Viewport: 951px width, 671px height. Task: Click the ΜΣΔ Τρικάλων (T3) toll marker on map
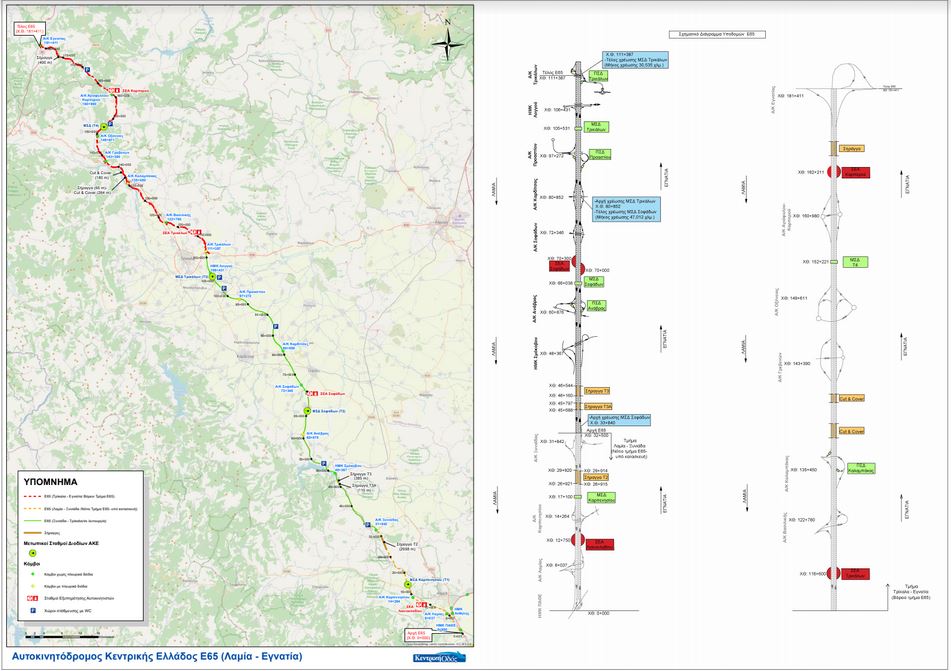(x=211, y=276)
